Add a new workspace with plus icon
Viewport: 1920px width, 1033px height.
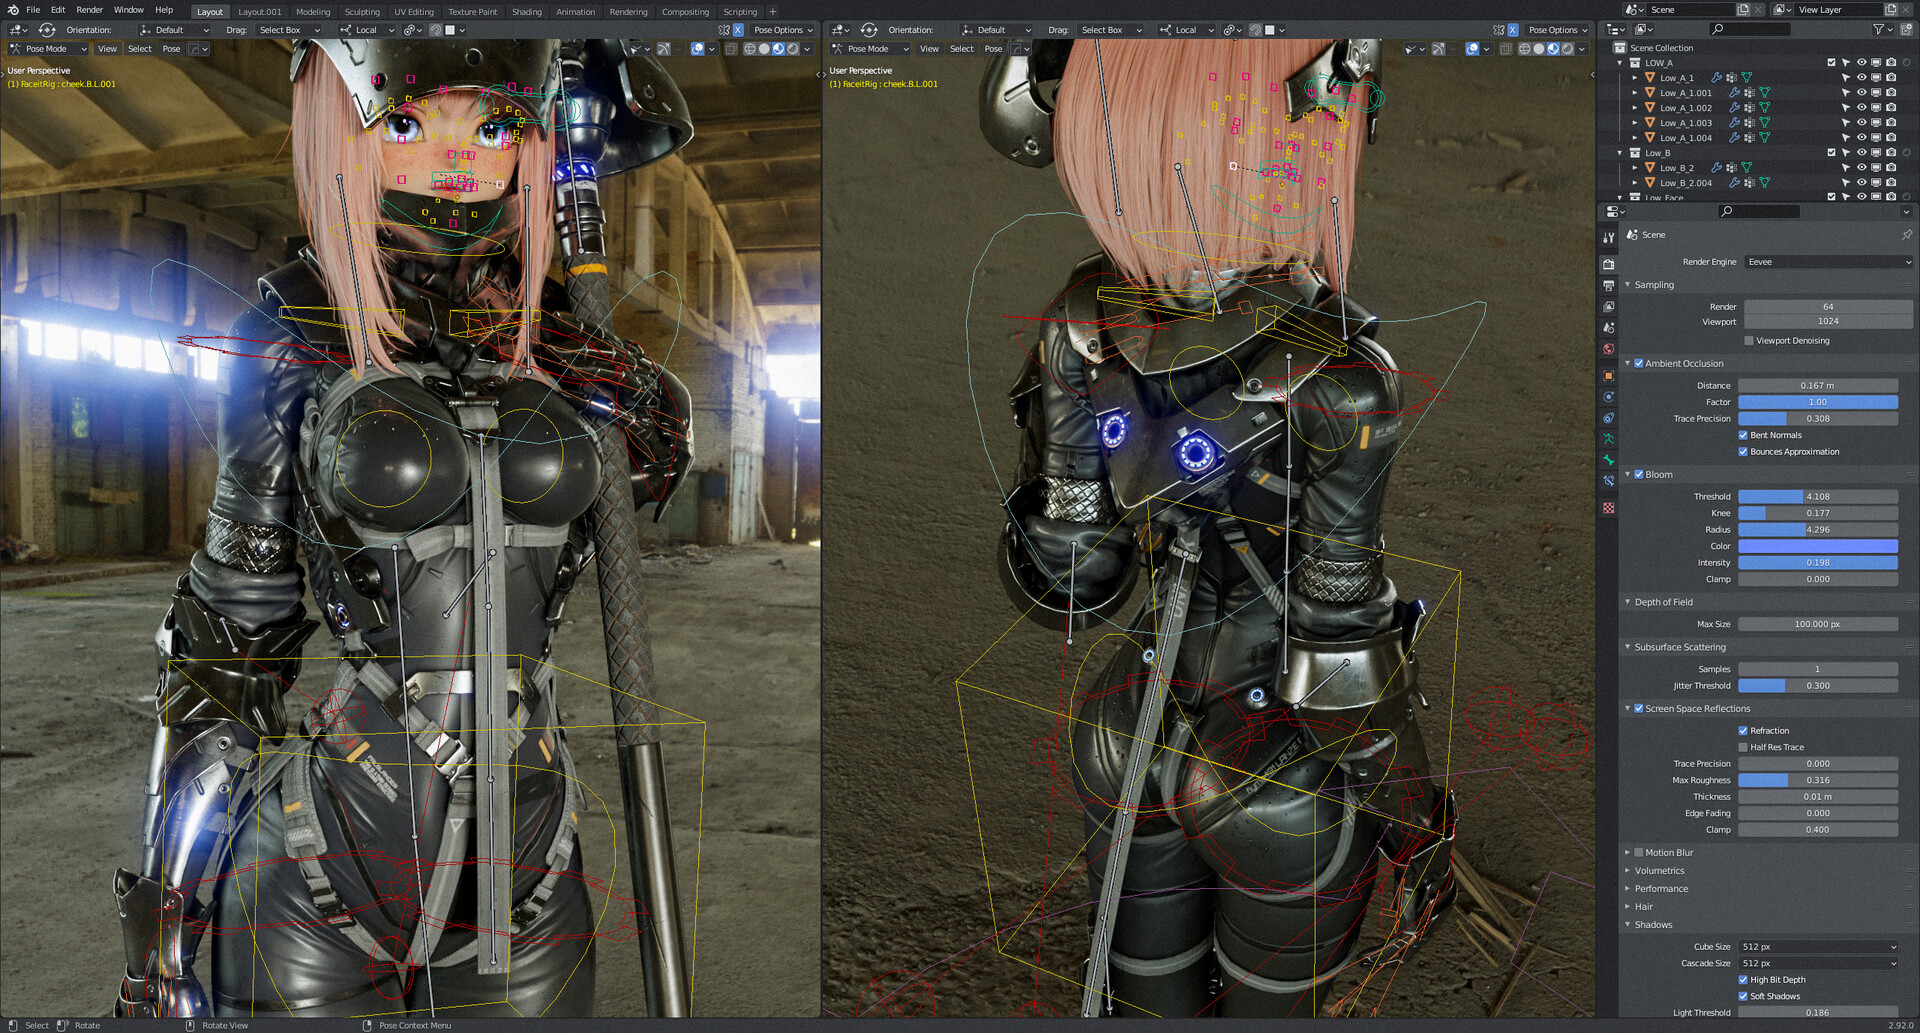(772, 12)
